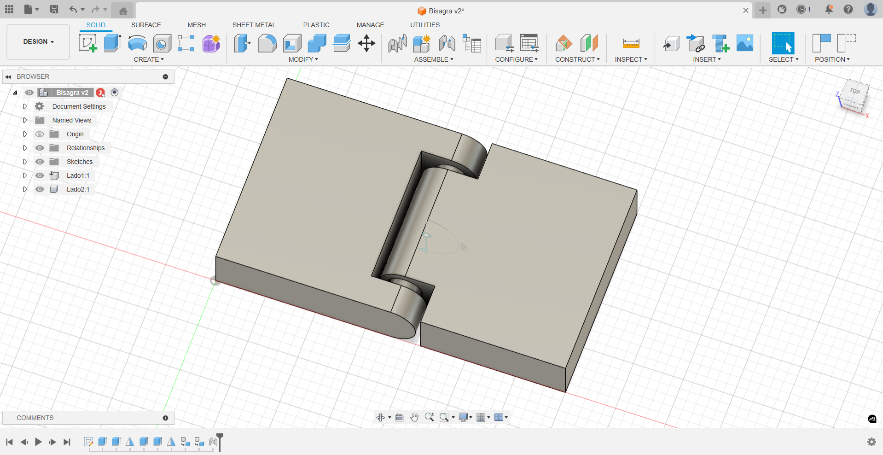883x455 pixels.
Task: Expand the Document Settings node
Action: click(25, 106)
